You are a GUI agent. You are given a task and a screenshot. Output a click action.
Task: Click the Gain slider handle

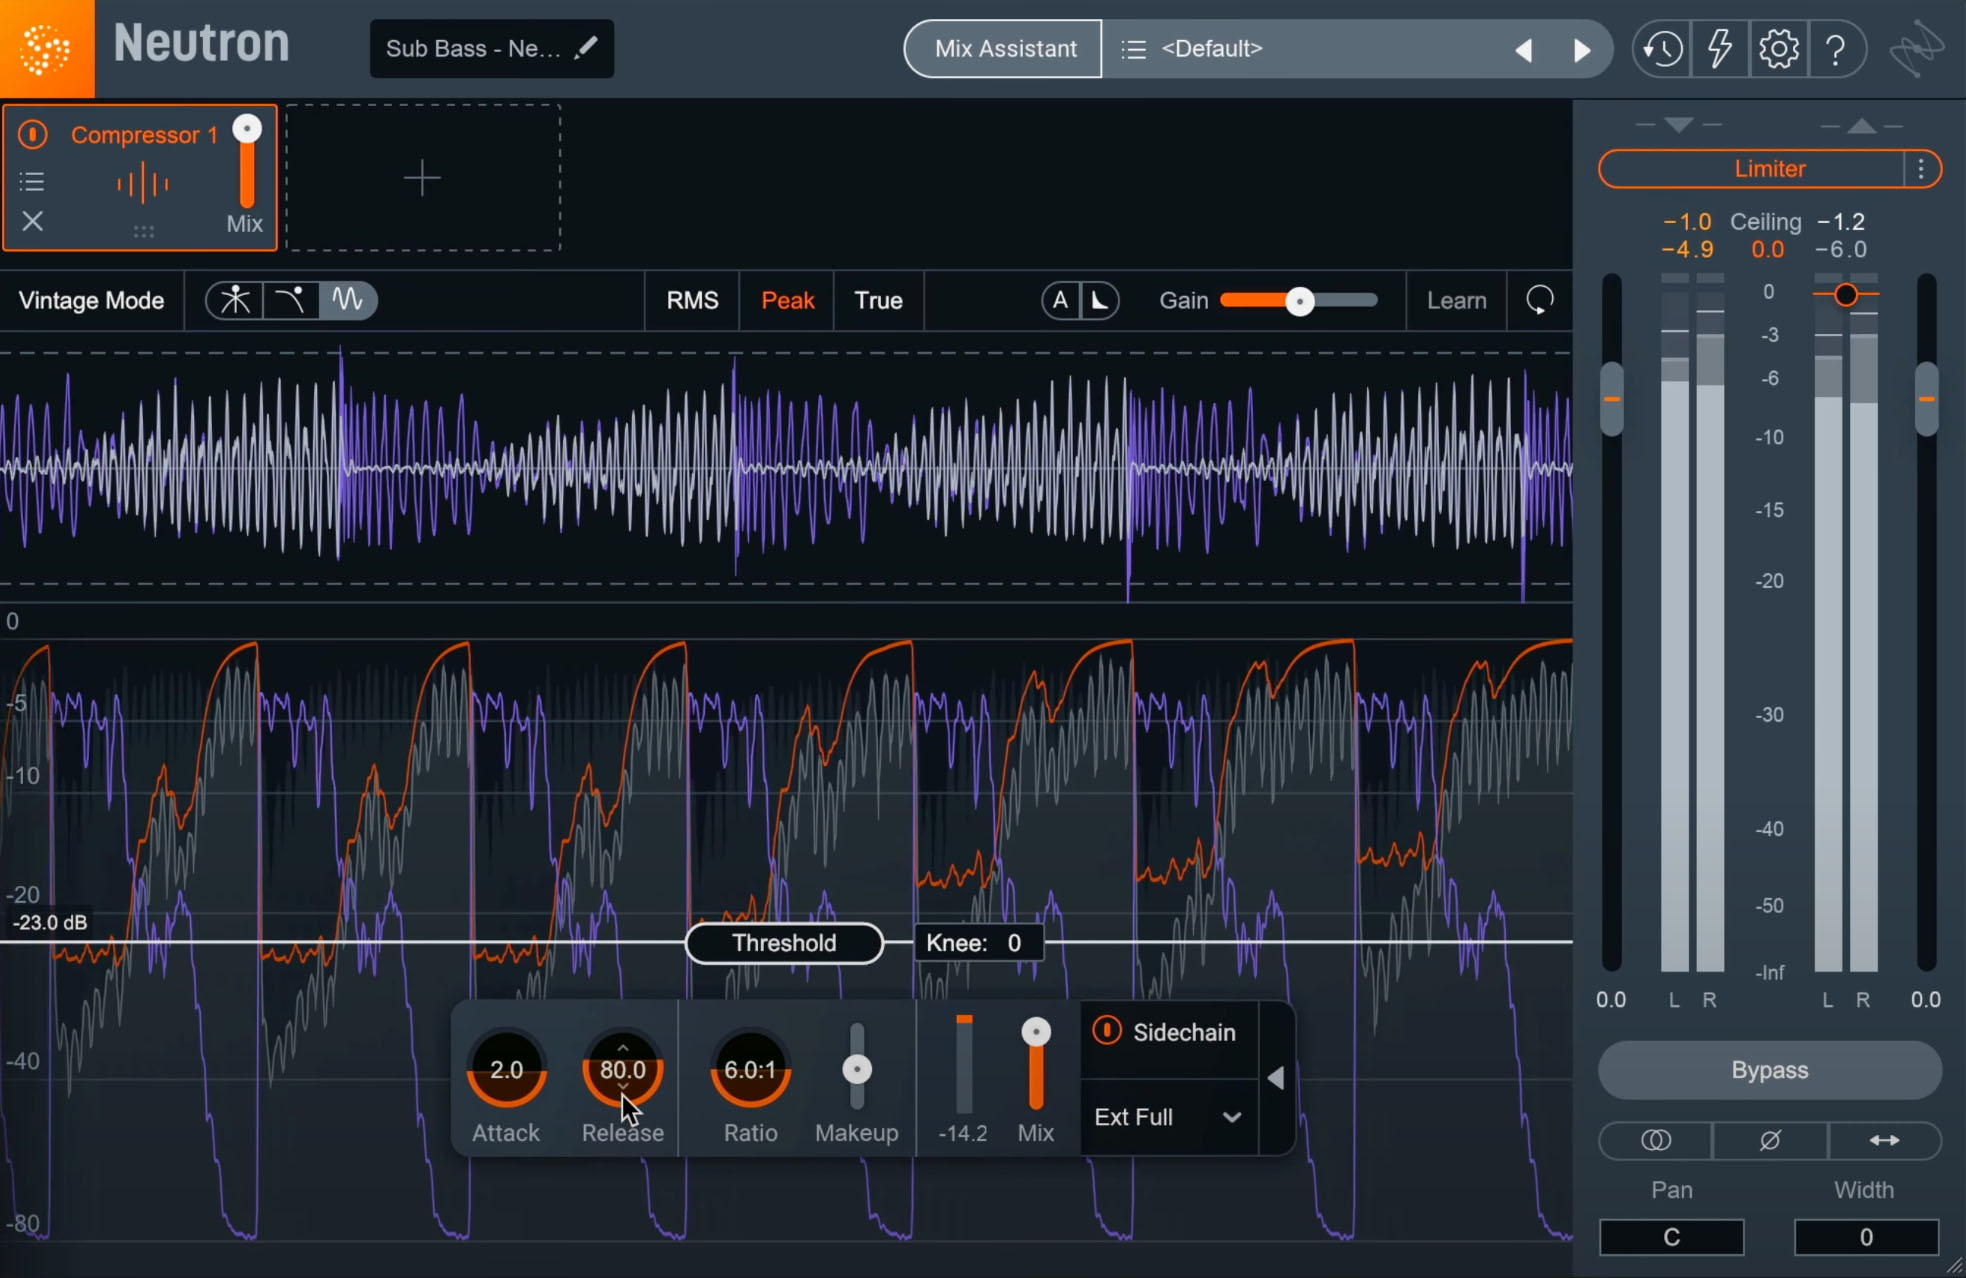pos(1299,301)
